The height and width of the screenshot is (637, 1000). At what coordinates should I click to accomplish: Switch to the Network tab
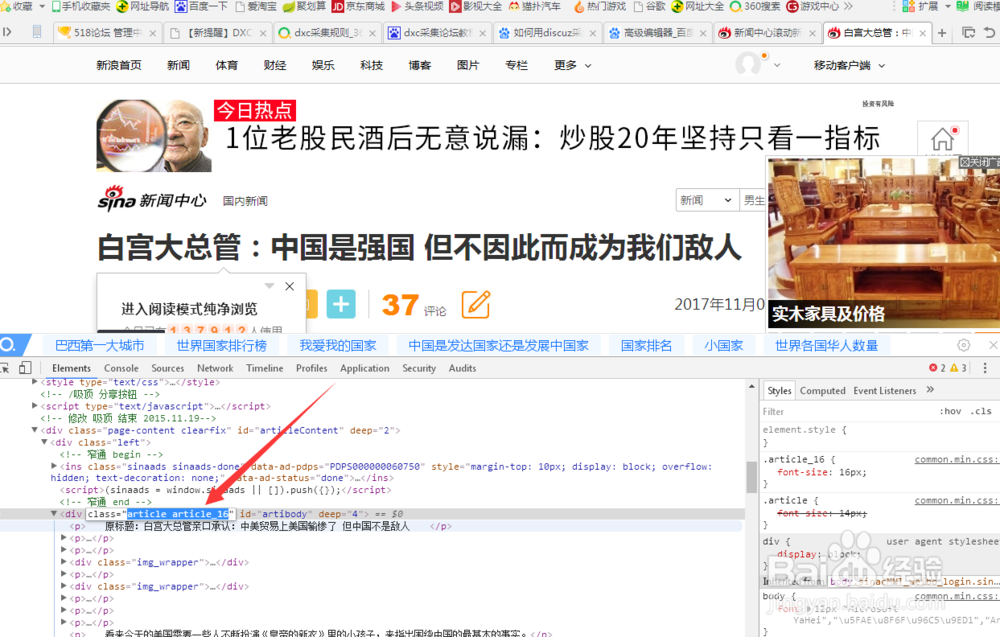tap(215, 368)
